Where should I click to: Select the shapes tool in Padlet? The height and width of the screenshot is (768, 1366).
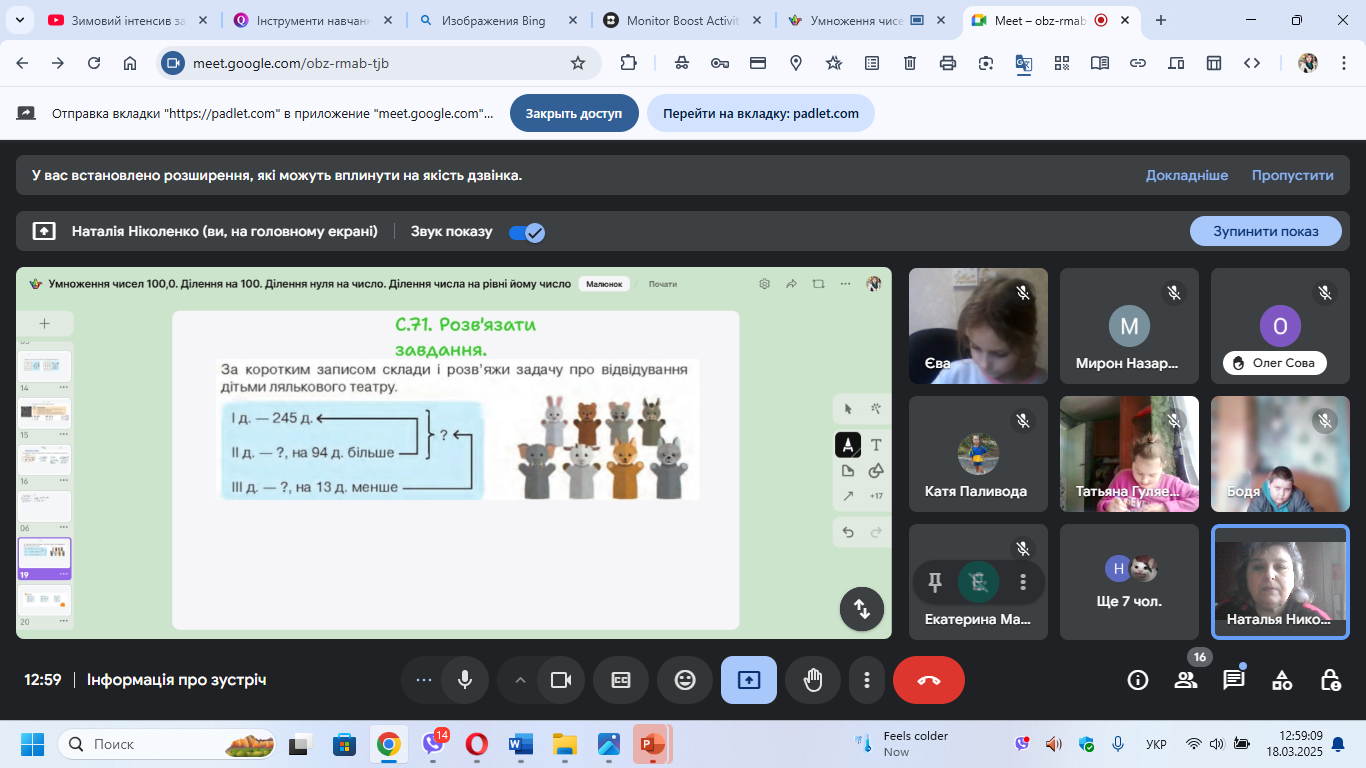point(876,471)
